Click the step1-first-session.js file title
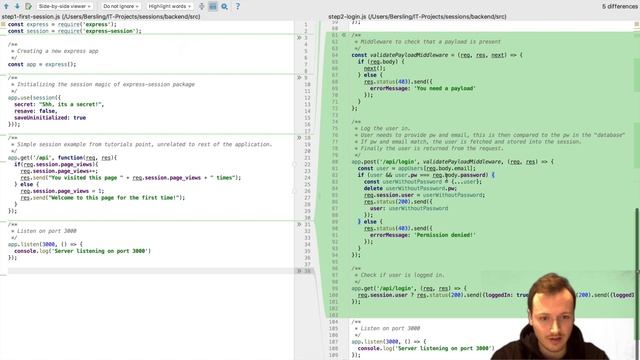The height and width of the screenshot is (360, 640). (x=101, y=17)
